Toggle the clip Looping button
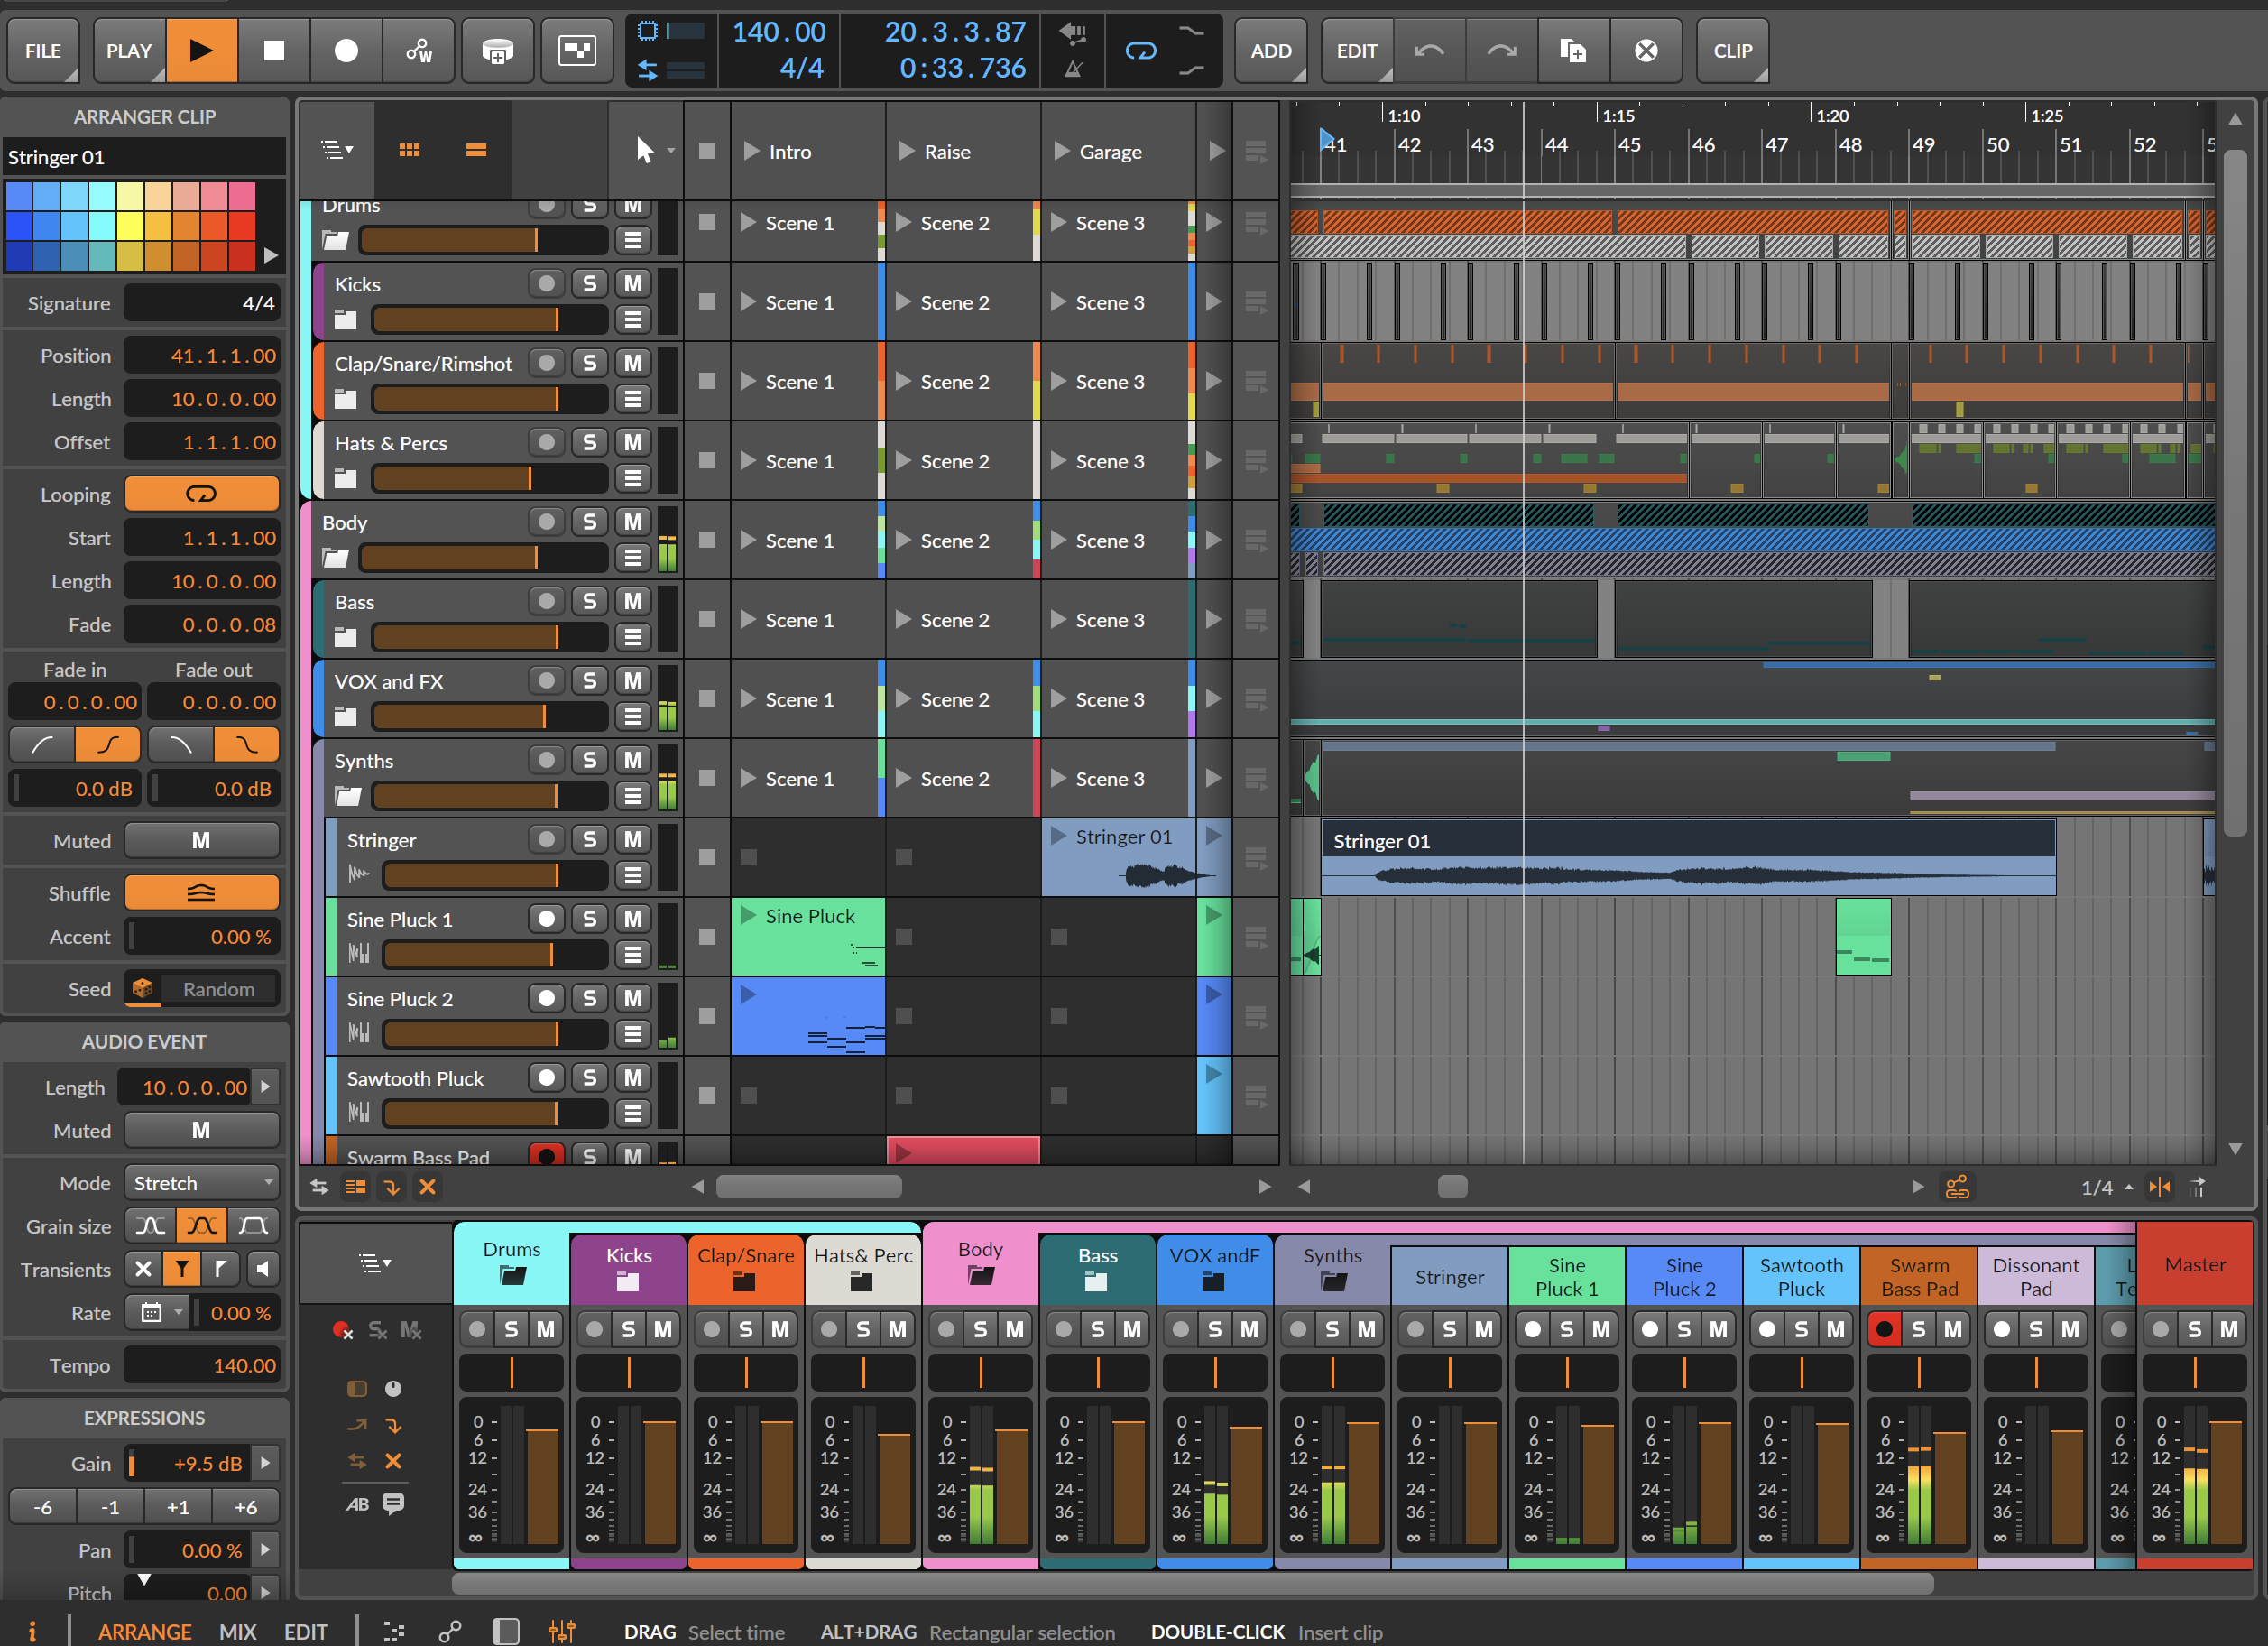 [201, 494]
